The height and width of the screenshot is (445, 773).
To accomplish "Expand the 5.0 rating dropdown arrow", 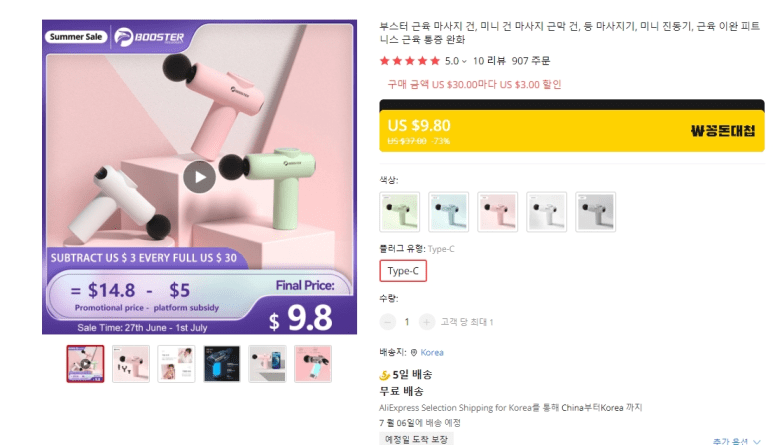I will (x=464, y=62).
